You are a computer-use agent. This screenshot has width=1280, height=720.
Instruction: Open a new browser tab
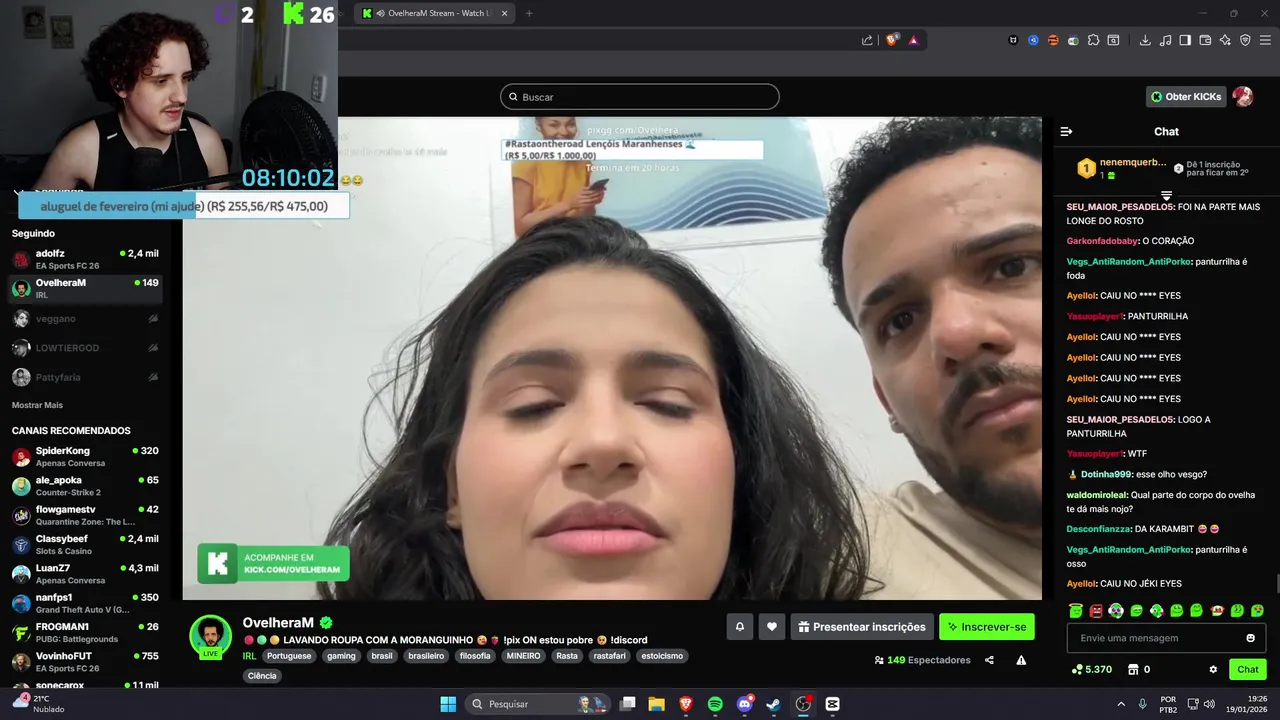coord(529,13)
